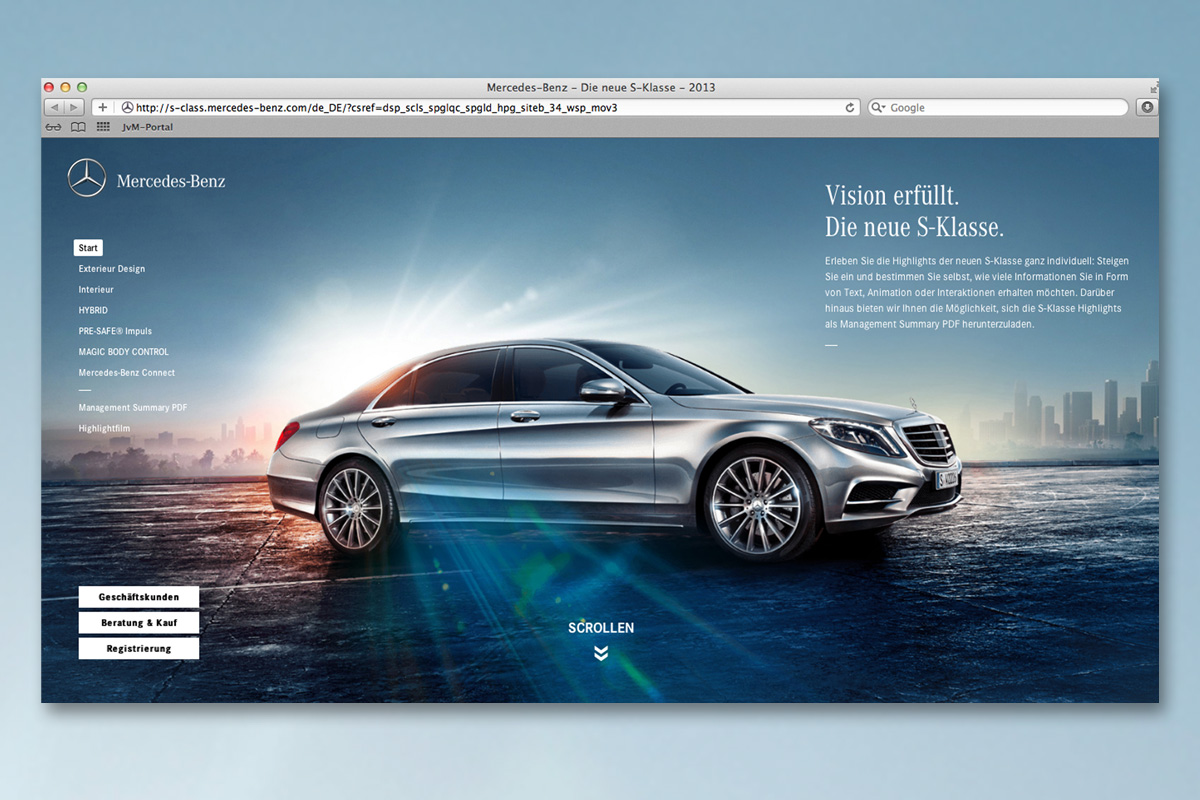Click the Mercedes-Benz star logo
Image resolution: width=1200 pixels, height=800 pixels.
coord(87,179)
